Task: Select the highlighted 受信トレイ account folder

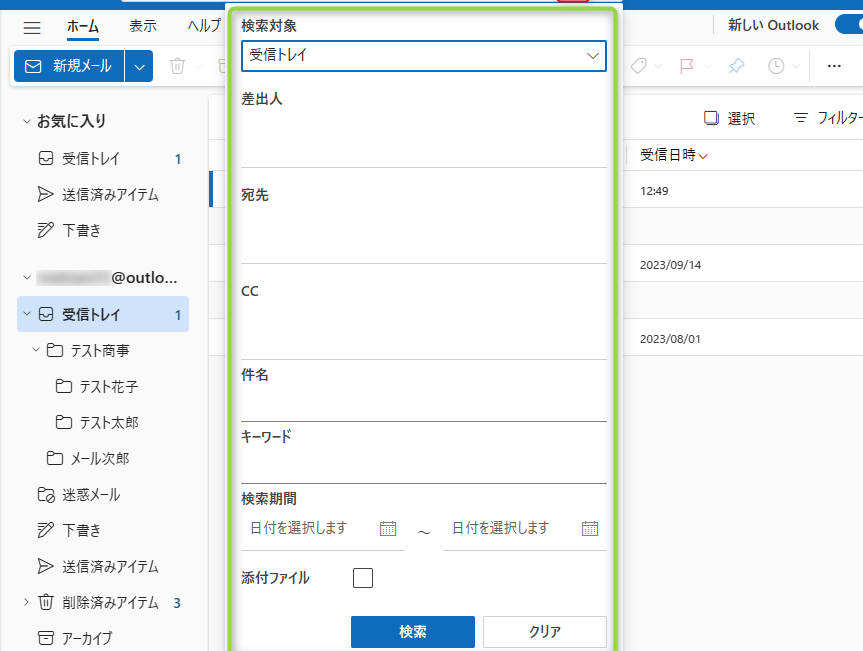Action: (x=103, y=314)
